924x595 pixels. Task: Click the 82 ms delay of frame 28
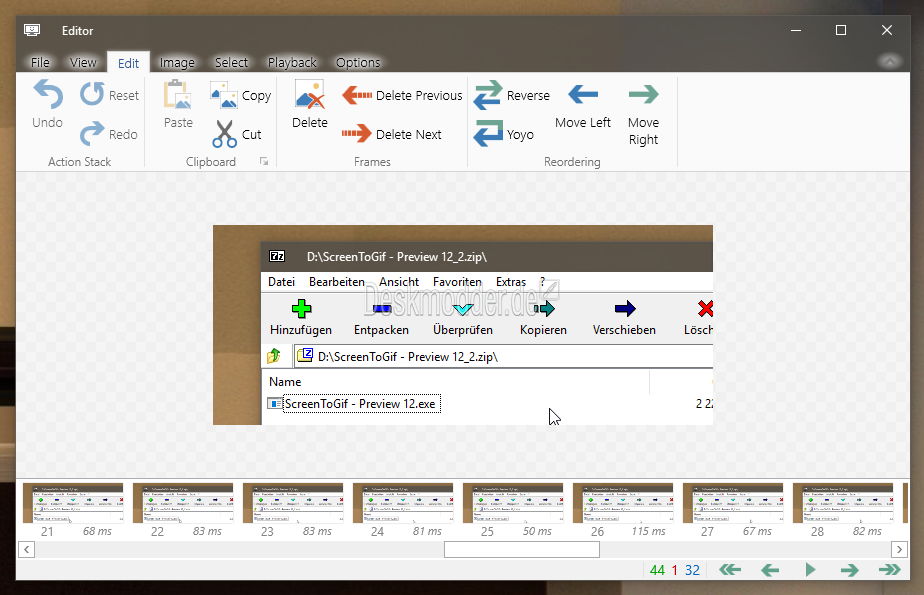coord(867,531)
